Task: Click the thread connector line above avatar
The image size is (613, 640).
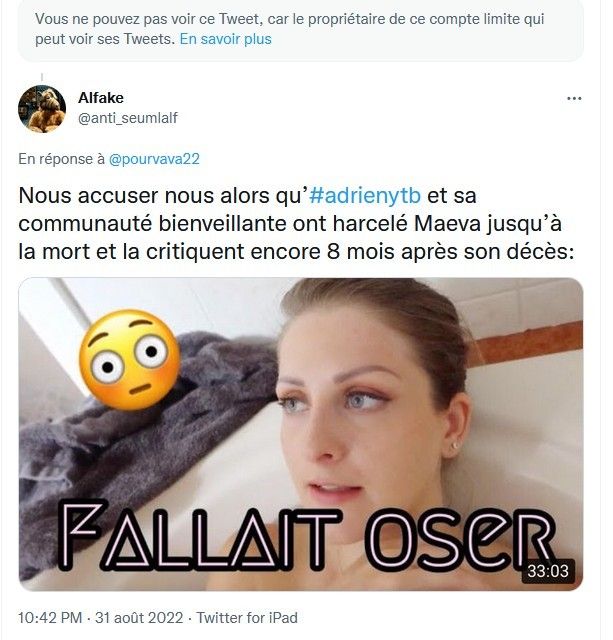Action: [x=42, y=78]
